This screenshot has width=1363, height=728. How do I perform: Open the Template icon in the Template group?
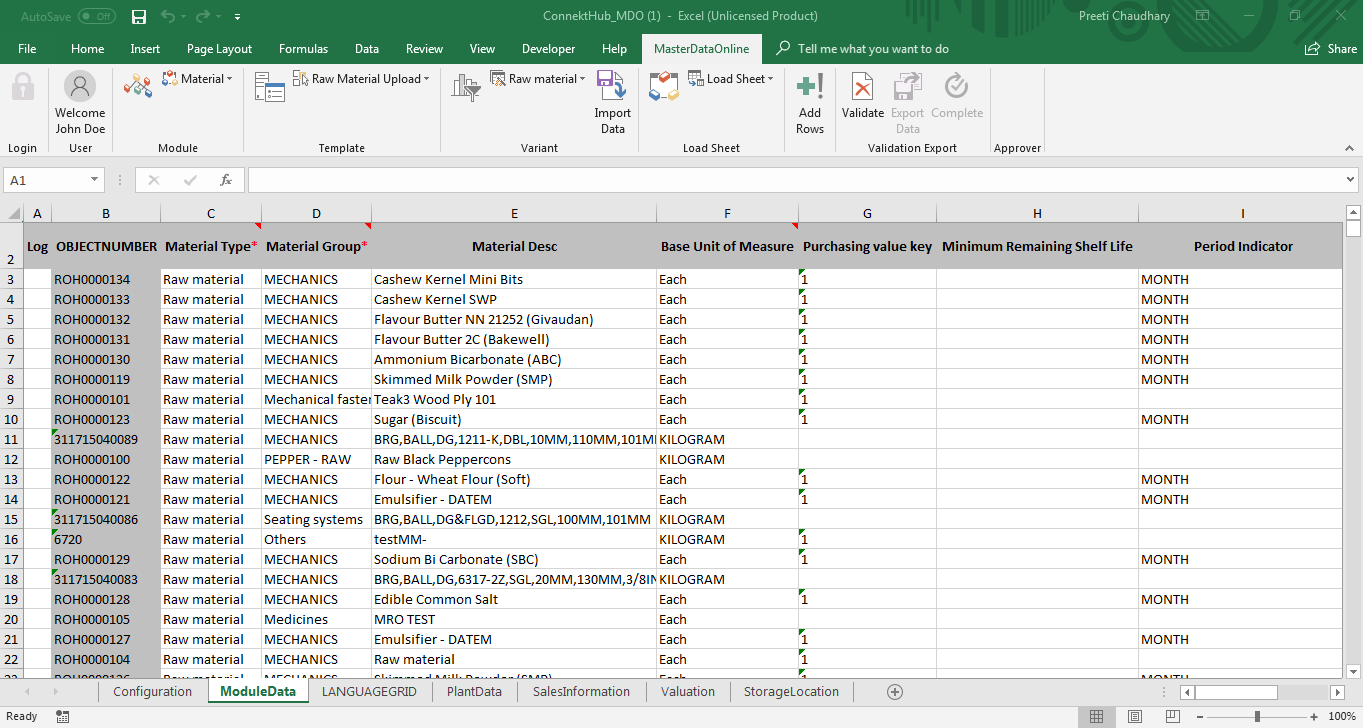pos(269,87)
